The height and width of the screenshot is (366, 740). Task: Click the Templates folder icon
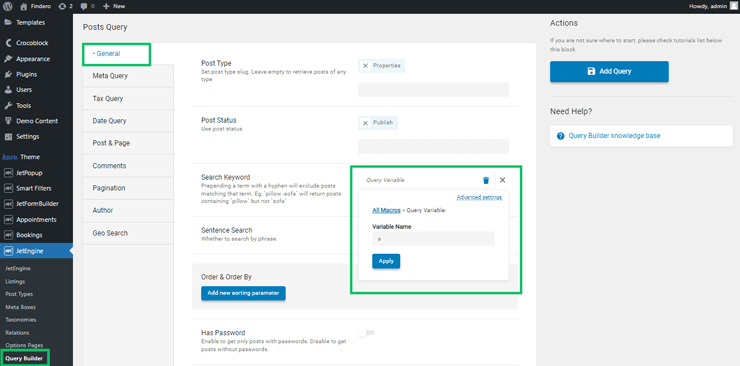8,22
